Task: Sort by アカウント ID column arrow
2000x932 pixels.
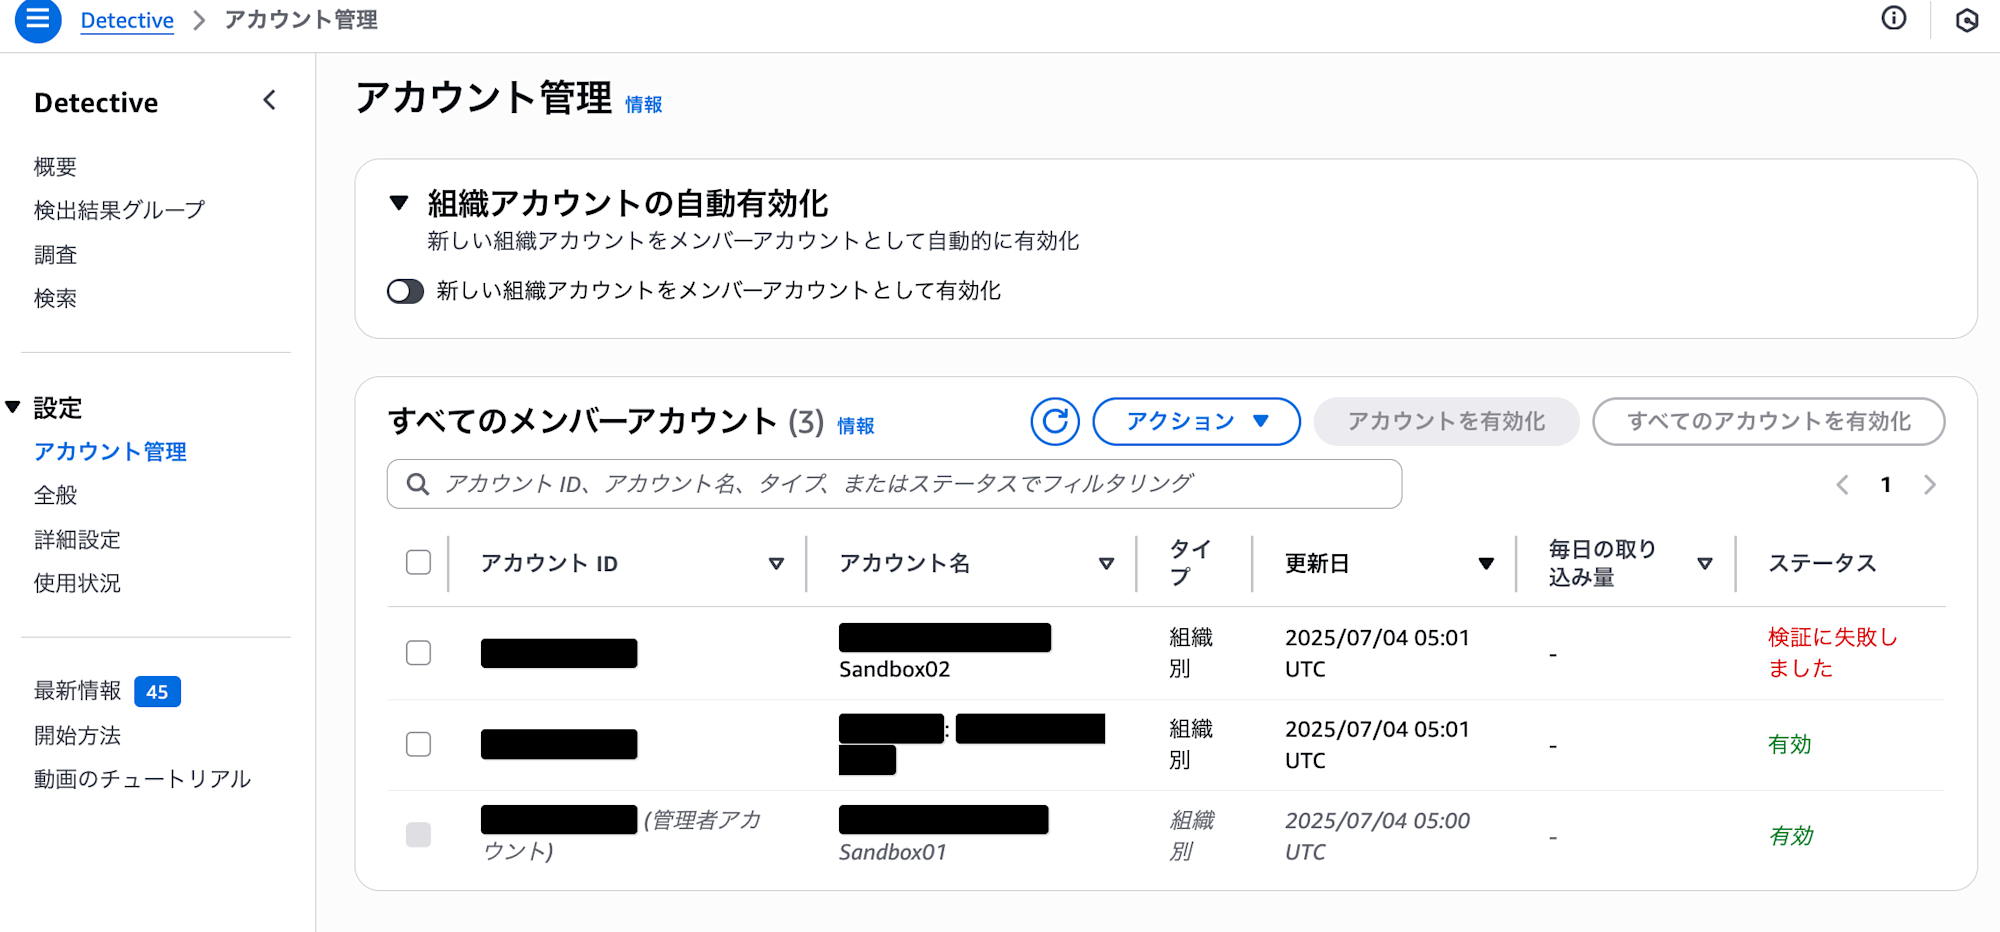Action: 776,564
